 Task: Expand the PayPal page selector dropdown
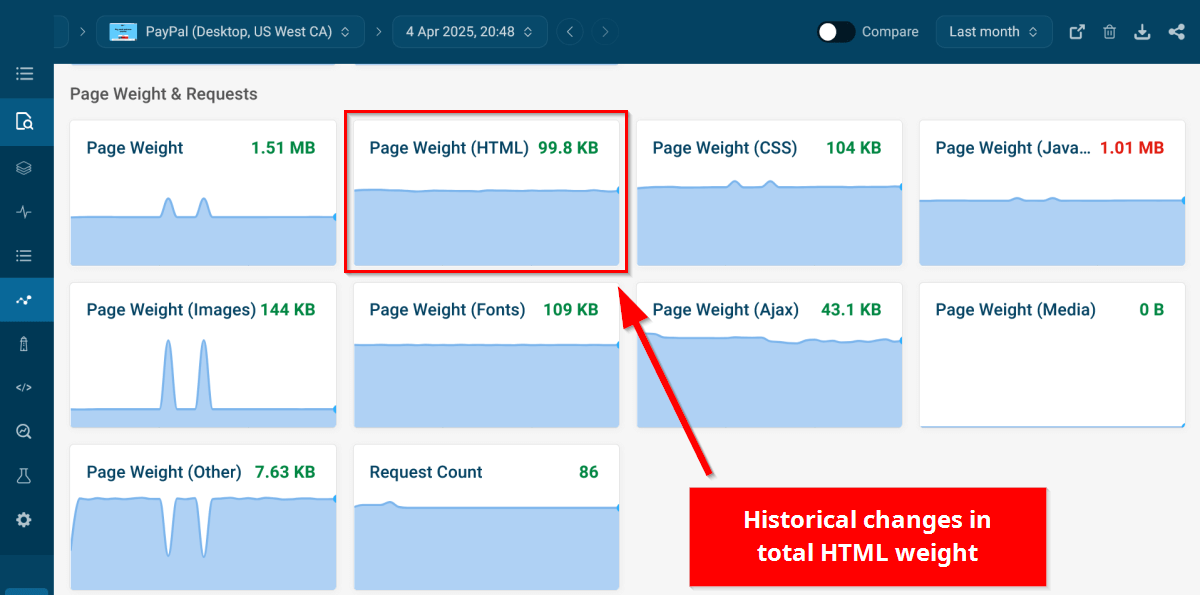(x=230, y=32)
